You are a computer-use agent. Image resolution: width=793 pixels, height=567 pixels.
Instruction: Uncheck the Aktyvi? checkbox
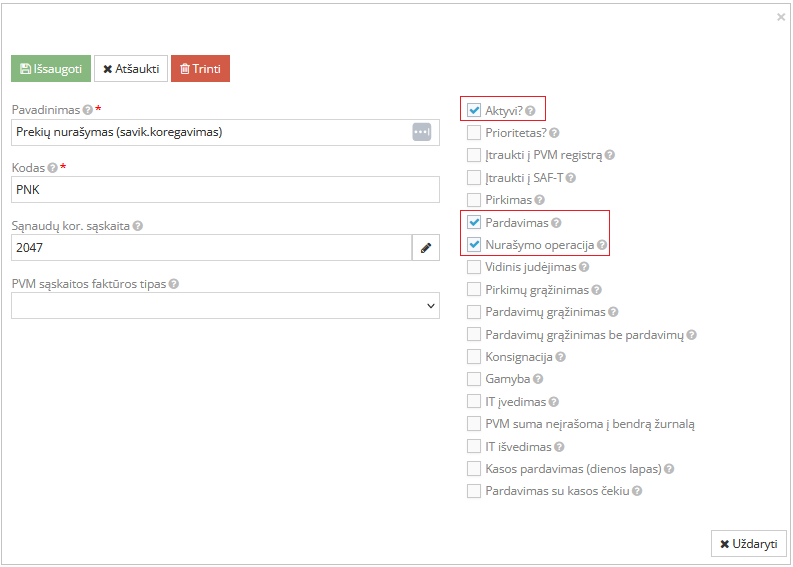pos(474,110)
